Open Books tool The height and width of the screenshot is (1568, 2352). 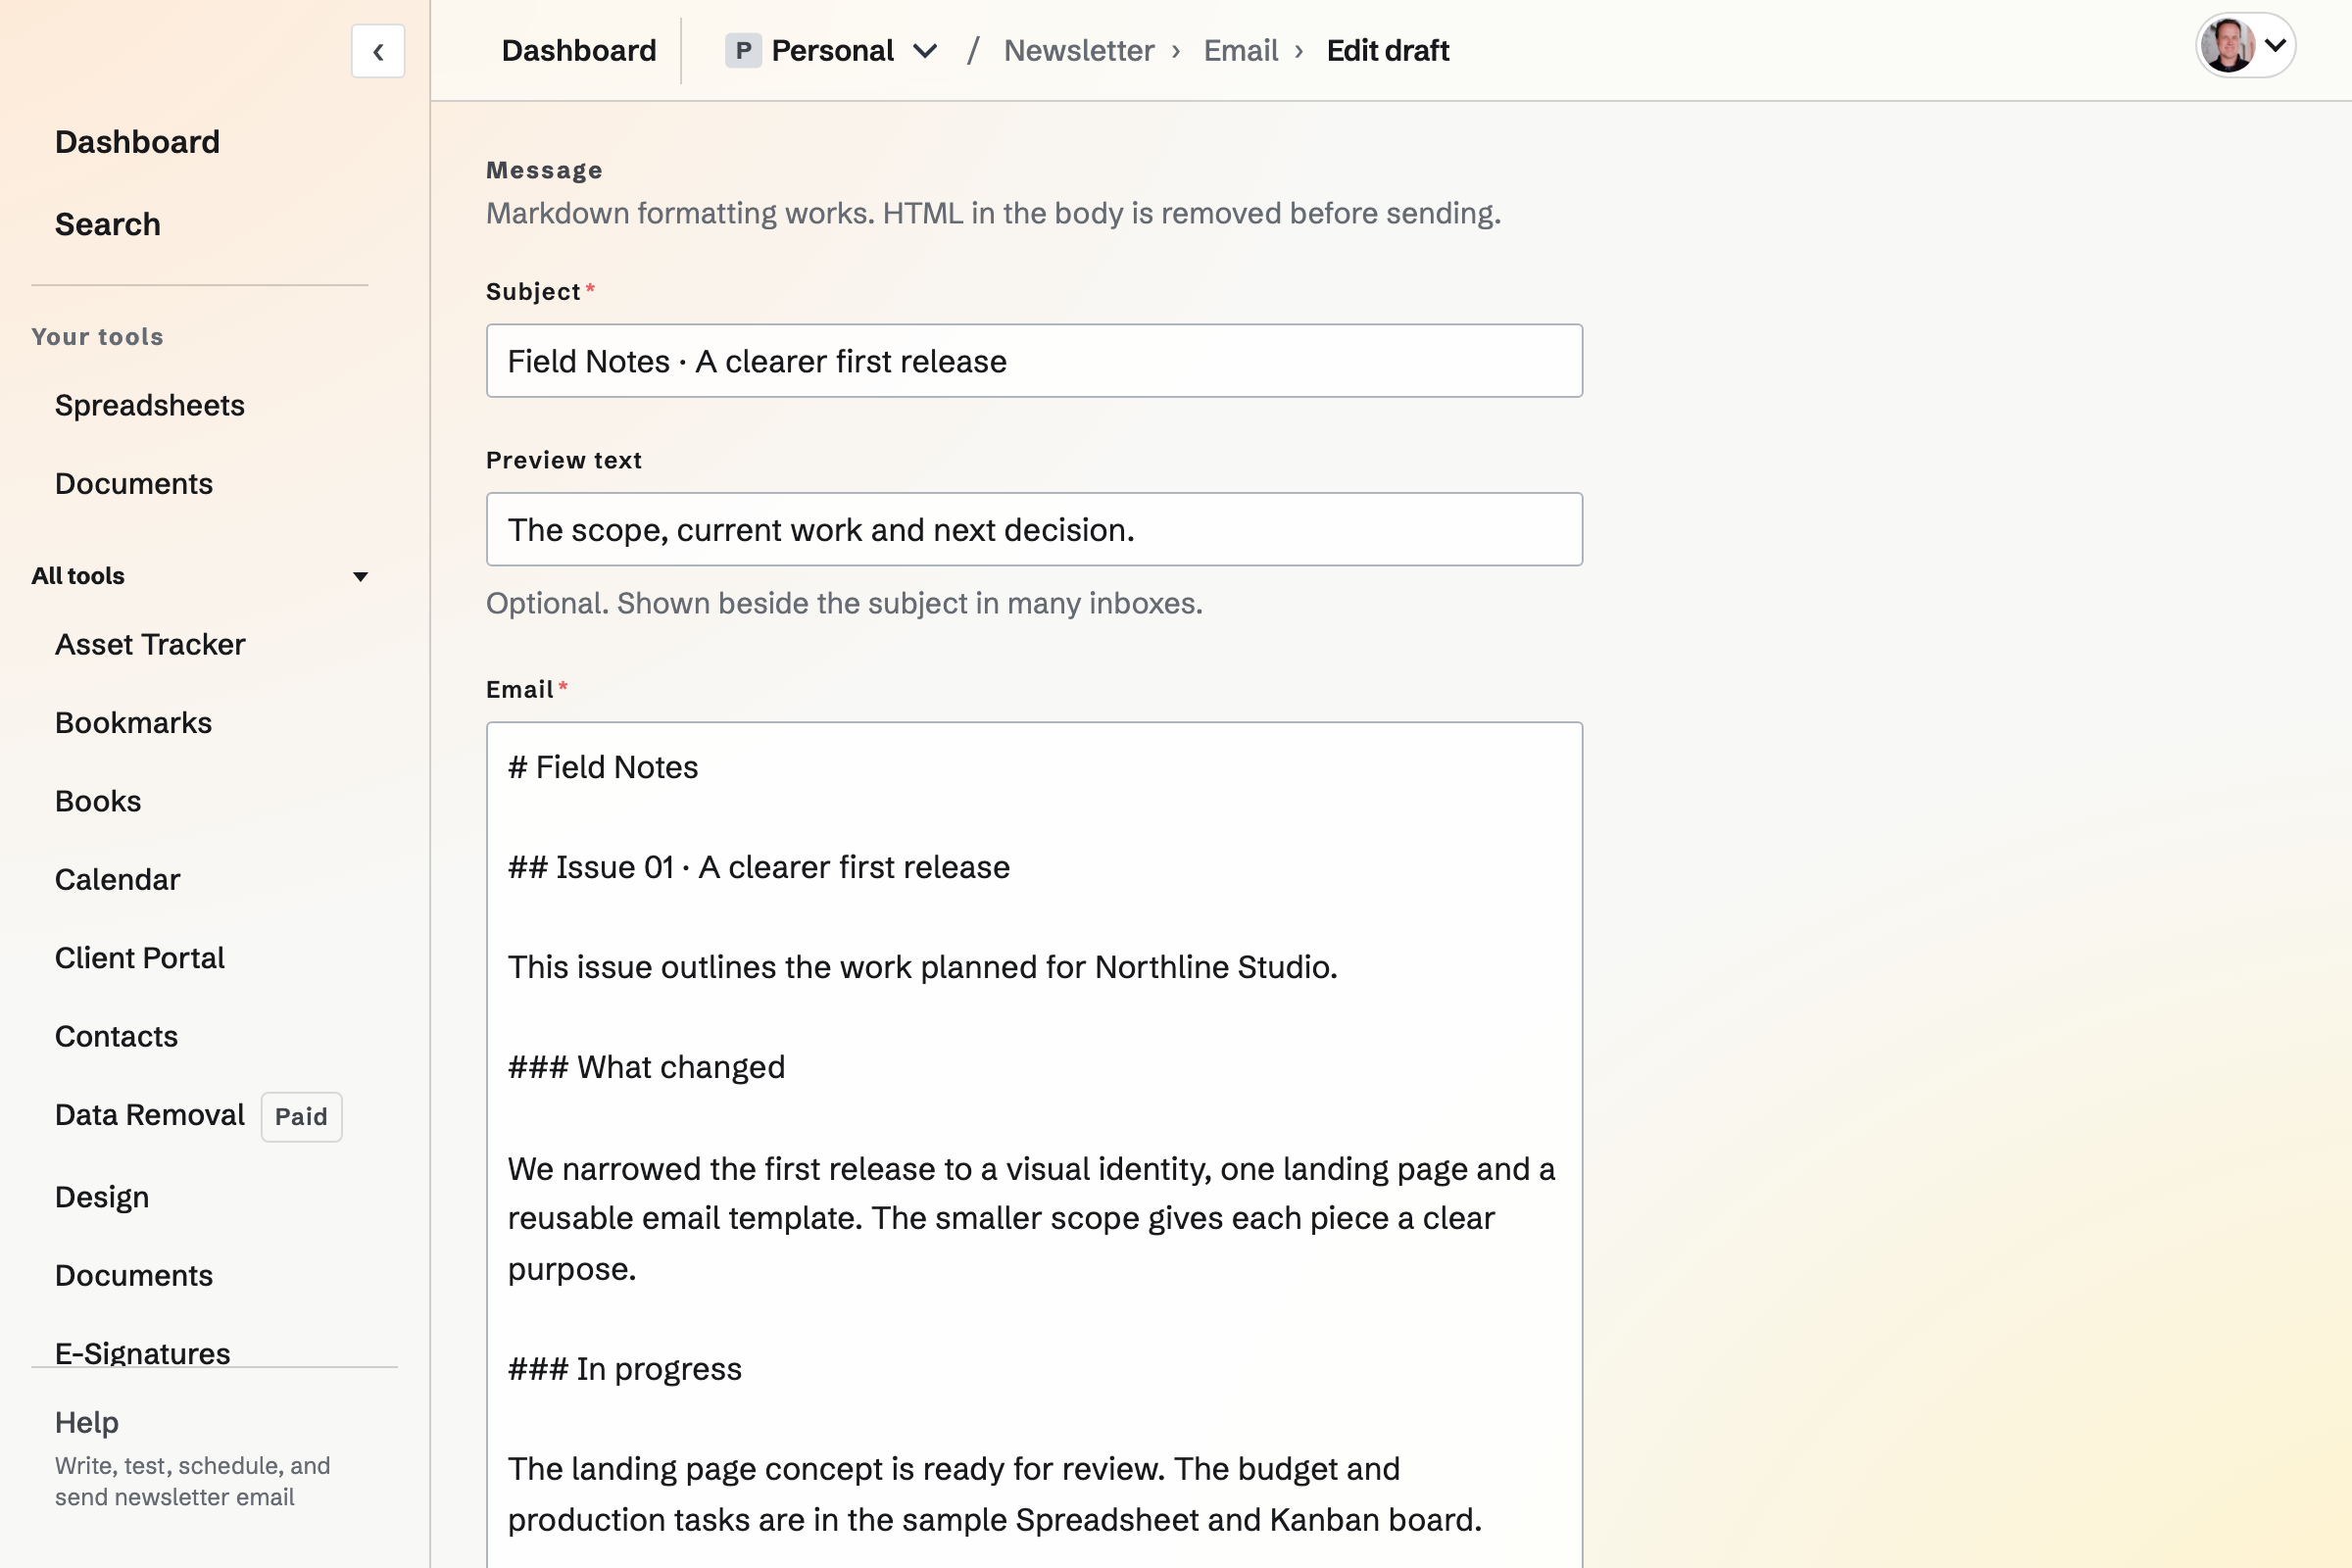click(98, 801)
